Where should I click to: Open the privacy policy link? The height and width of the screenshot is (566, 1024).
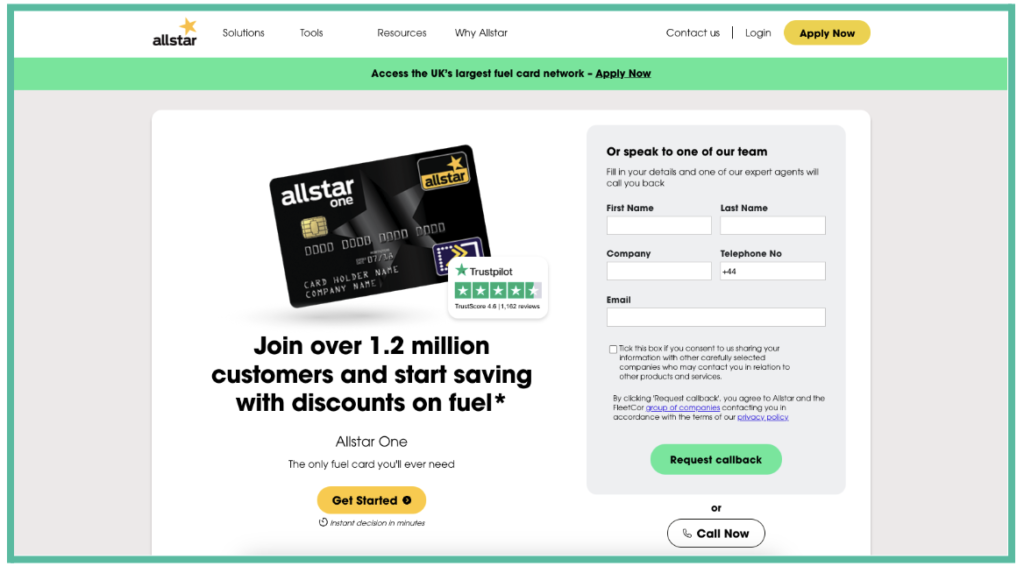click(x=763, y=417)
